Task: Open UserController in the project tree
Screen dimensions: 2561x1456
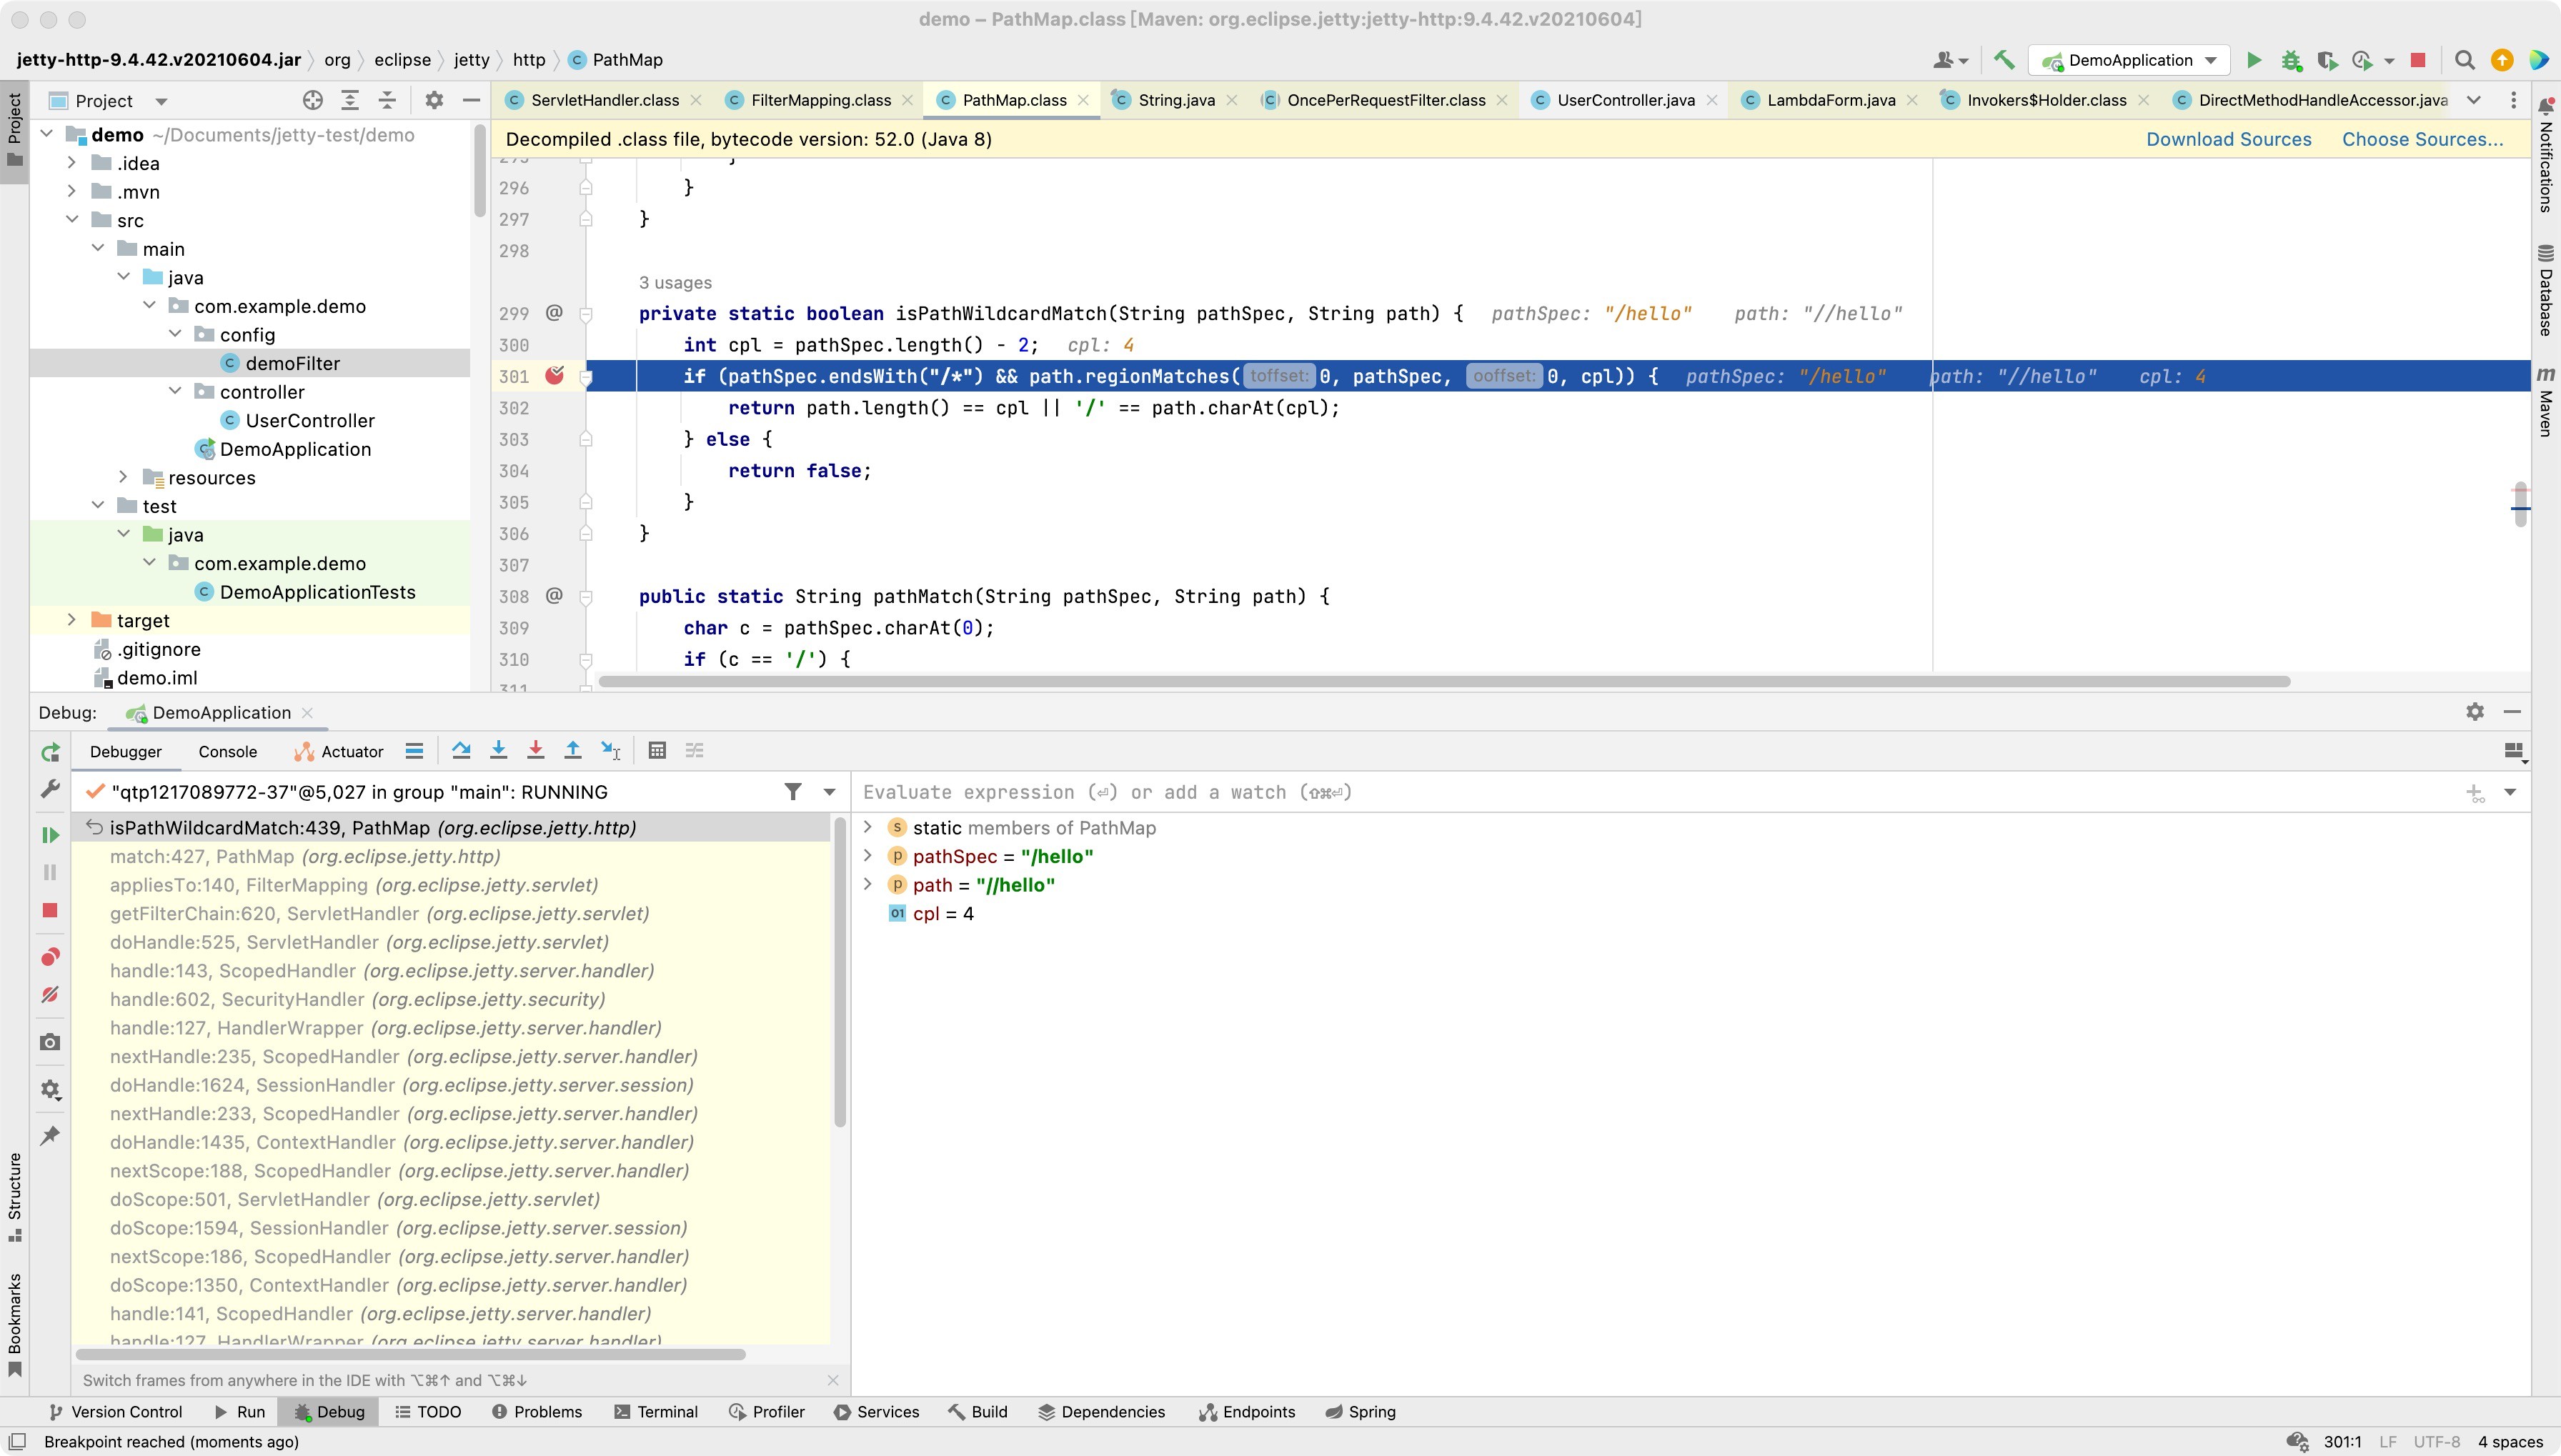Action: pyautogui.click(x=310, y=420)
